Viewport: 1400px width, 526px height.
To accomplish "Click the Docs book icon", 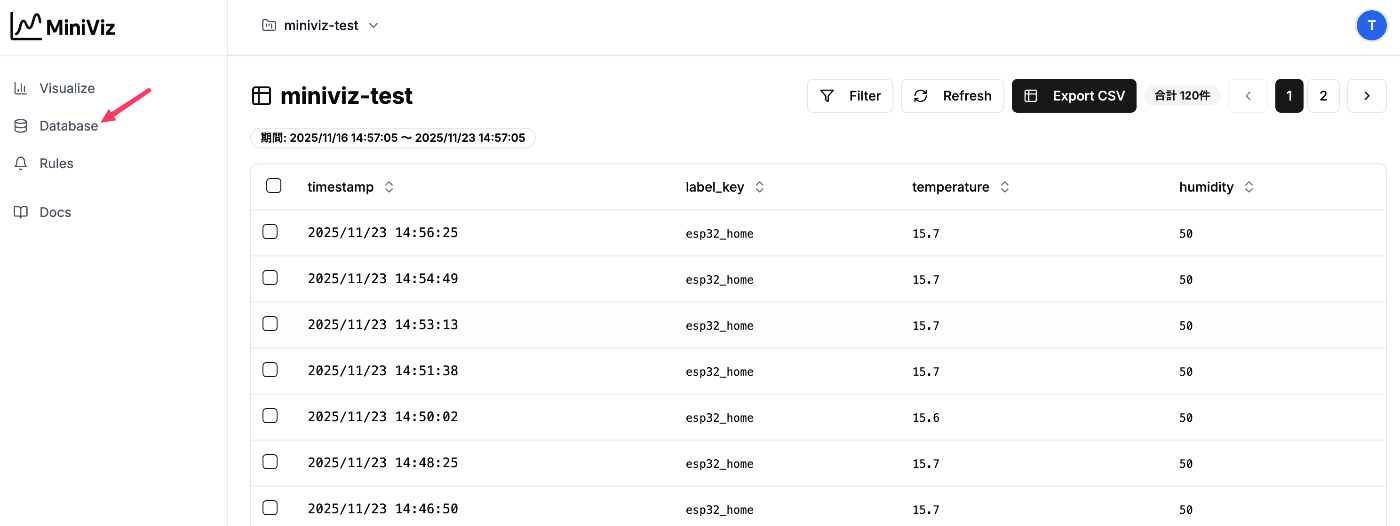I will (x=20, y=212).
